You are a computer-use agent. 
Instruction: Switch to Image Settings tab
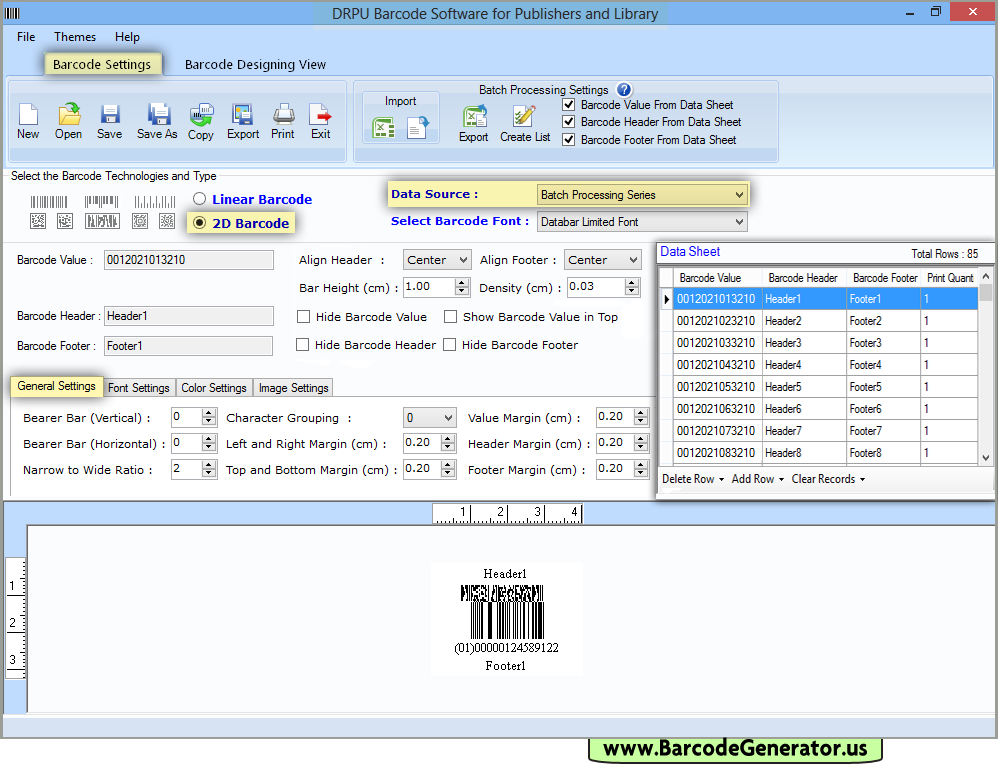coord(293,388)
